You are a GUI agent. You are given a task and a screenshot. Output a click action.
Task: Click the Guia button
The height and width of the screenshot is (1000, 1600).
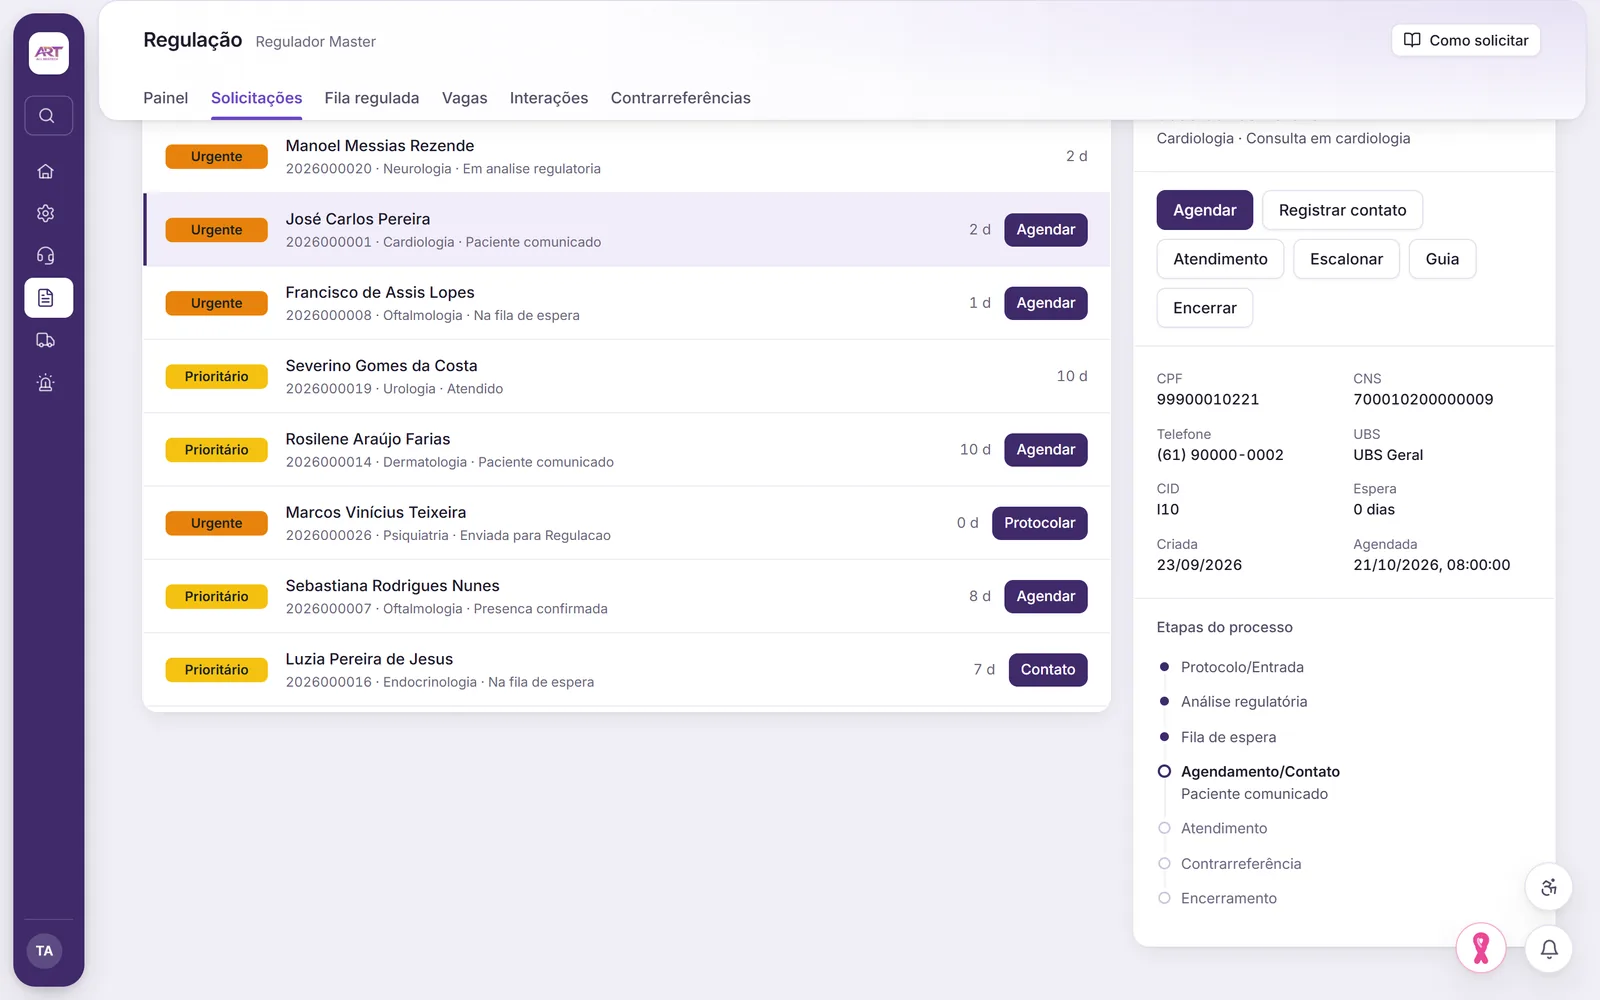tap(1442, 259)
